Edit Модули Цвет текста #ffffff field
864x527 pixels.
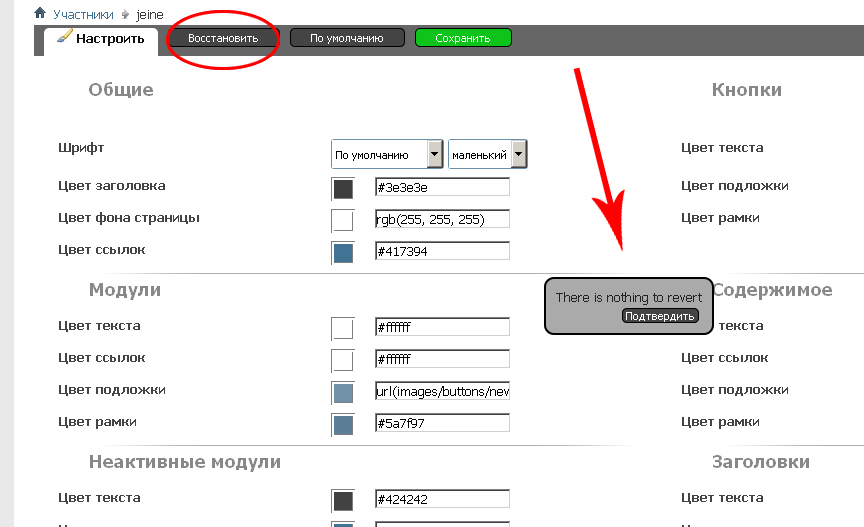pyautogui.click(x=442, y=326)
